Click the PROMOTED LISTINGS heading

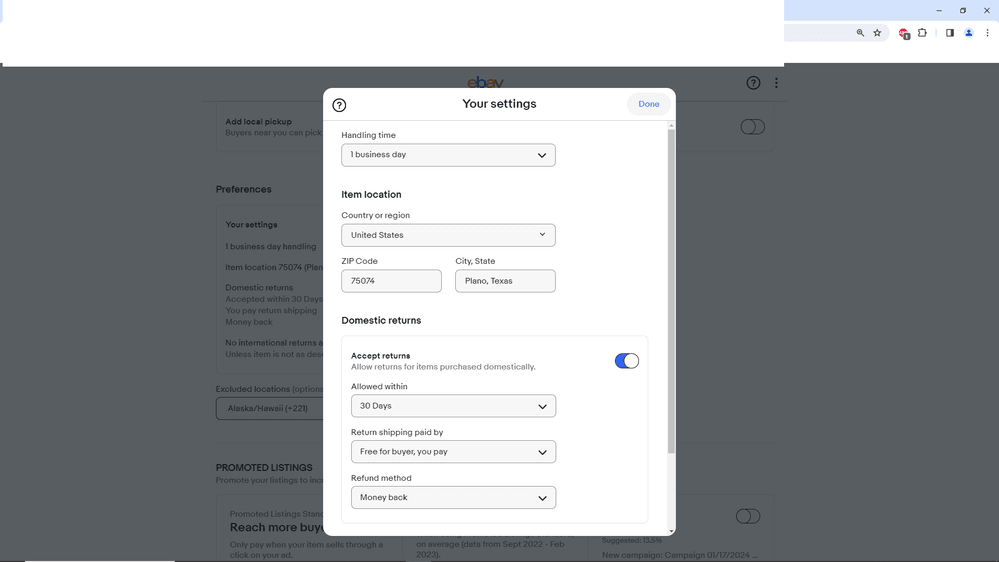(x=264, y=468)
